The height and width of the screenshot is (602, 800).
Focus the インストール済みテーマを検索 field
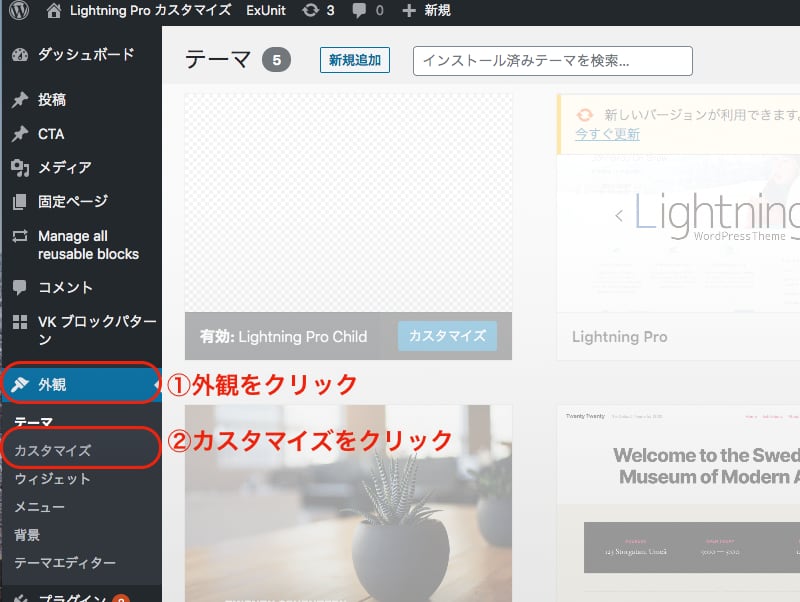[x=553, y=61]
